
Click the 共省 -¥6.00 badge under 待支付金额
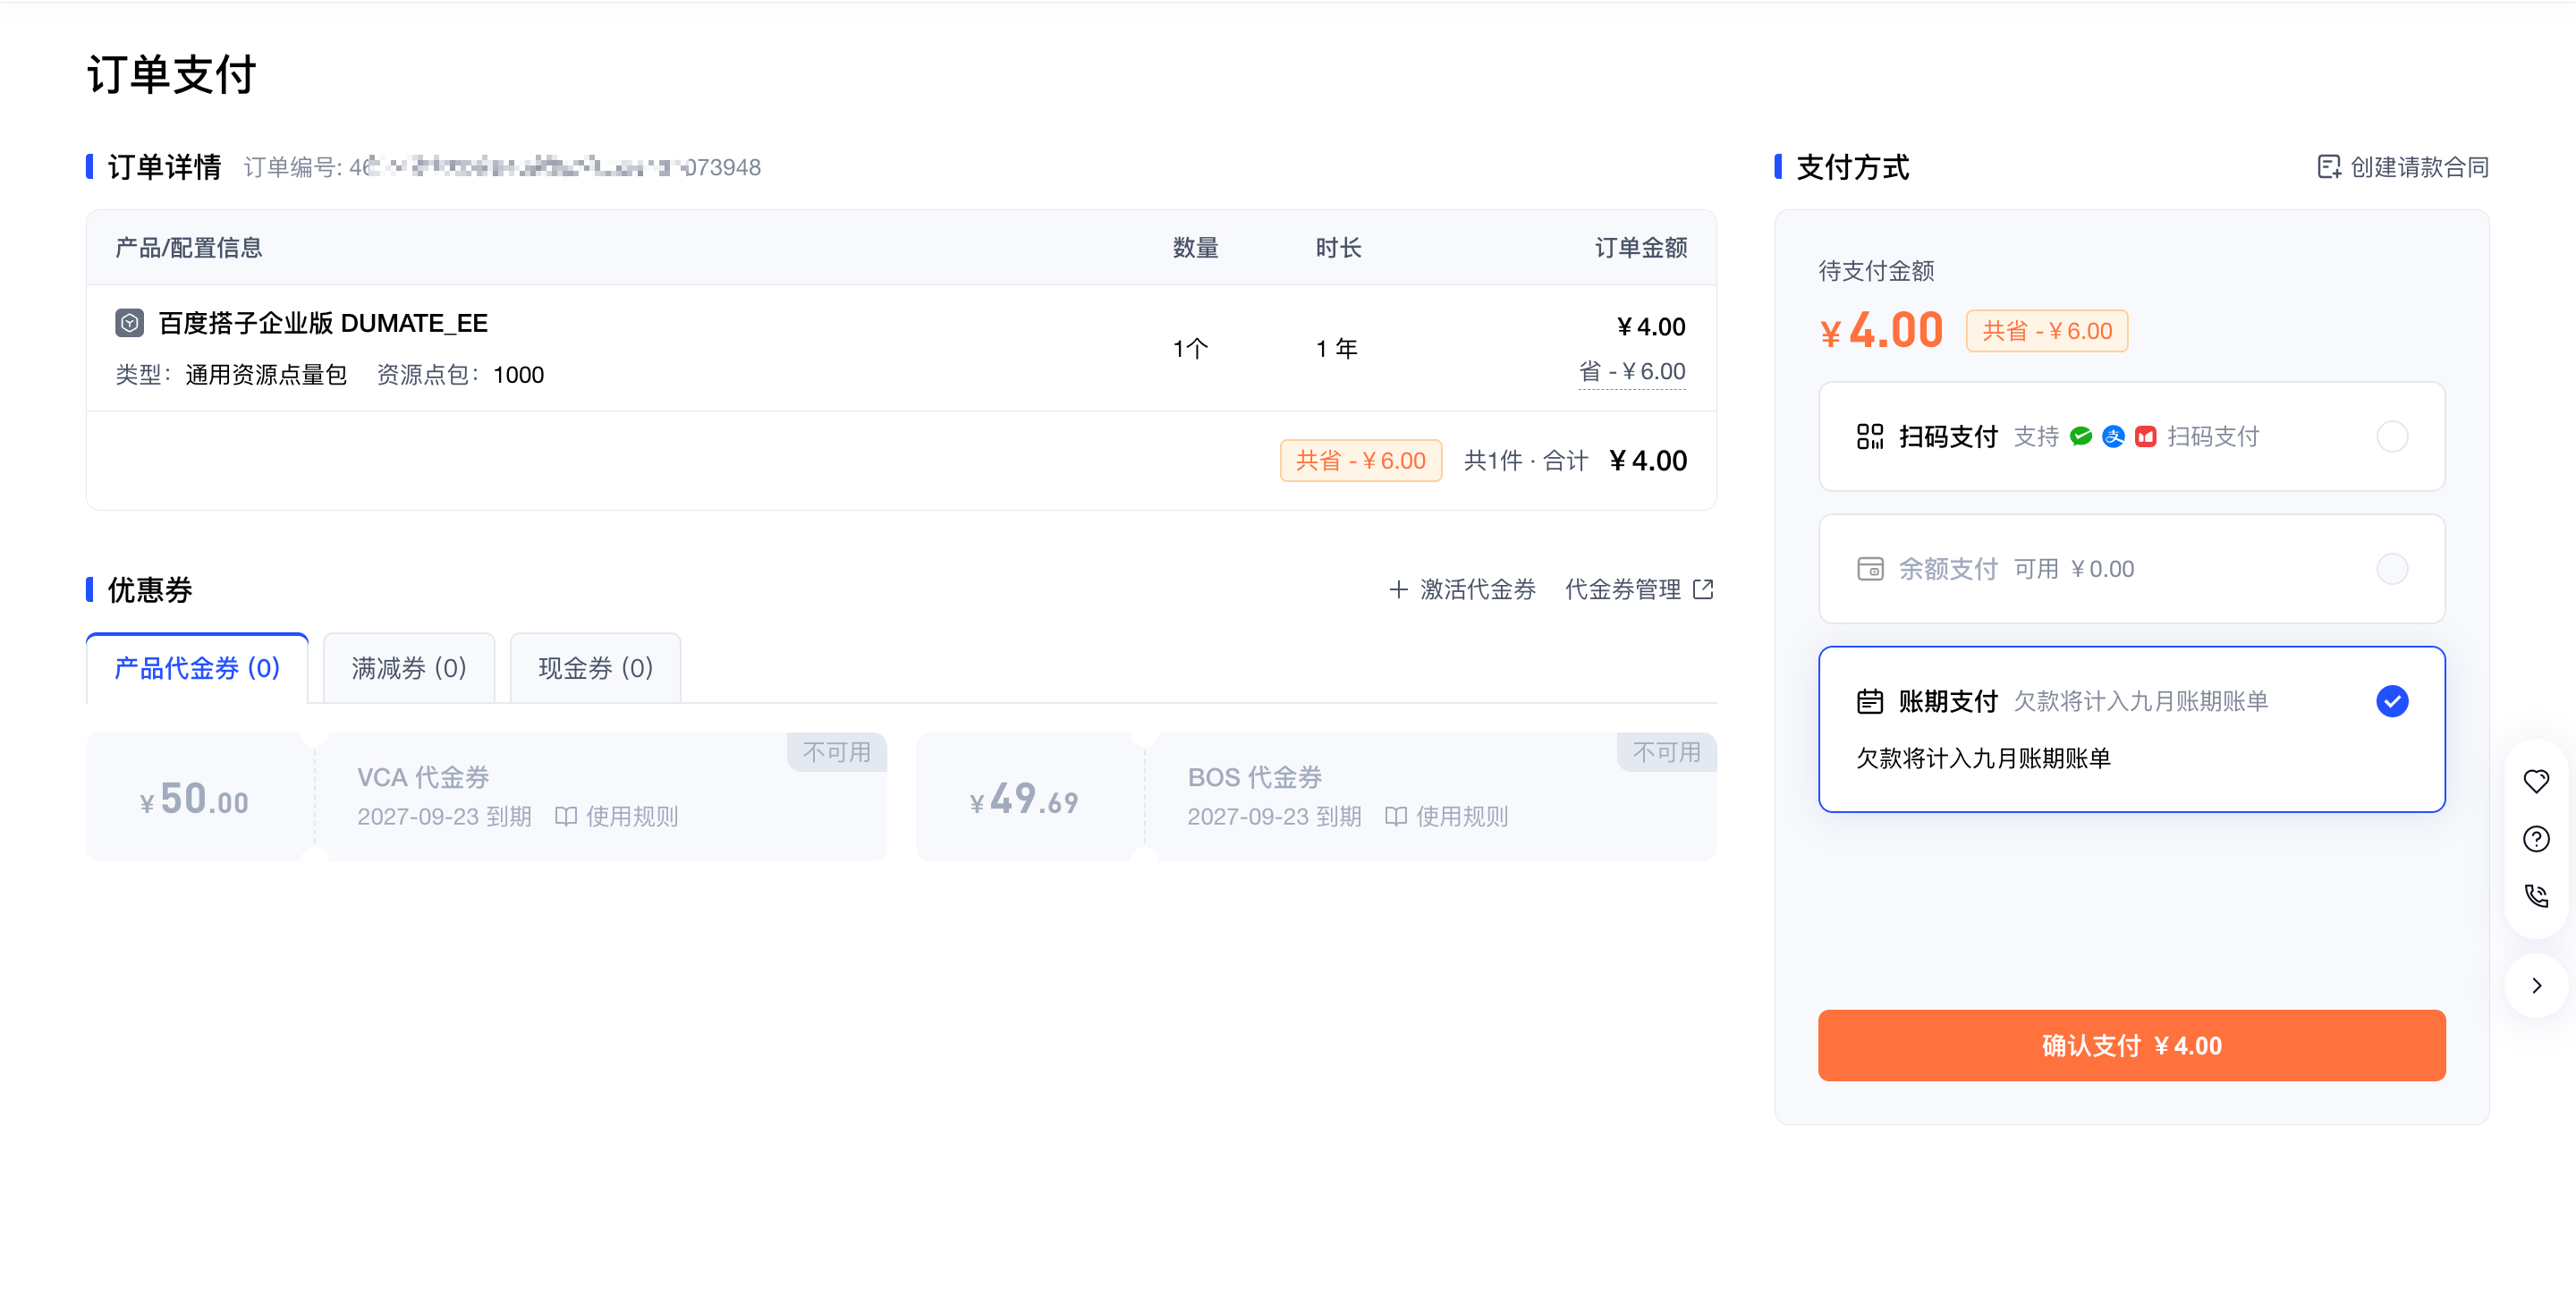click(2046, 331)
